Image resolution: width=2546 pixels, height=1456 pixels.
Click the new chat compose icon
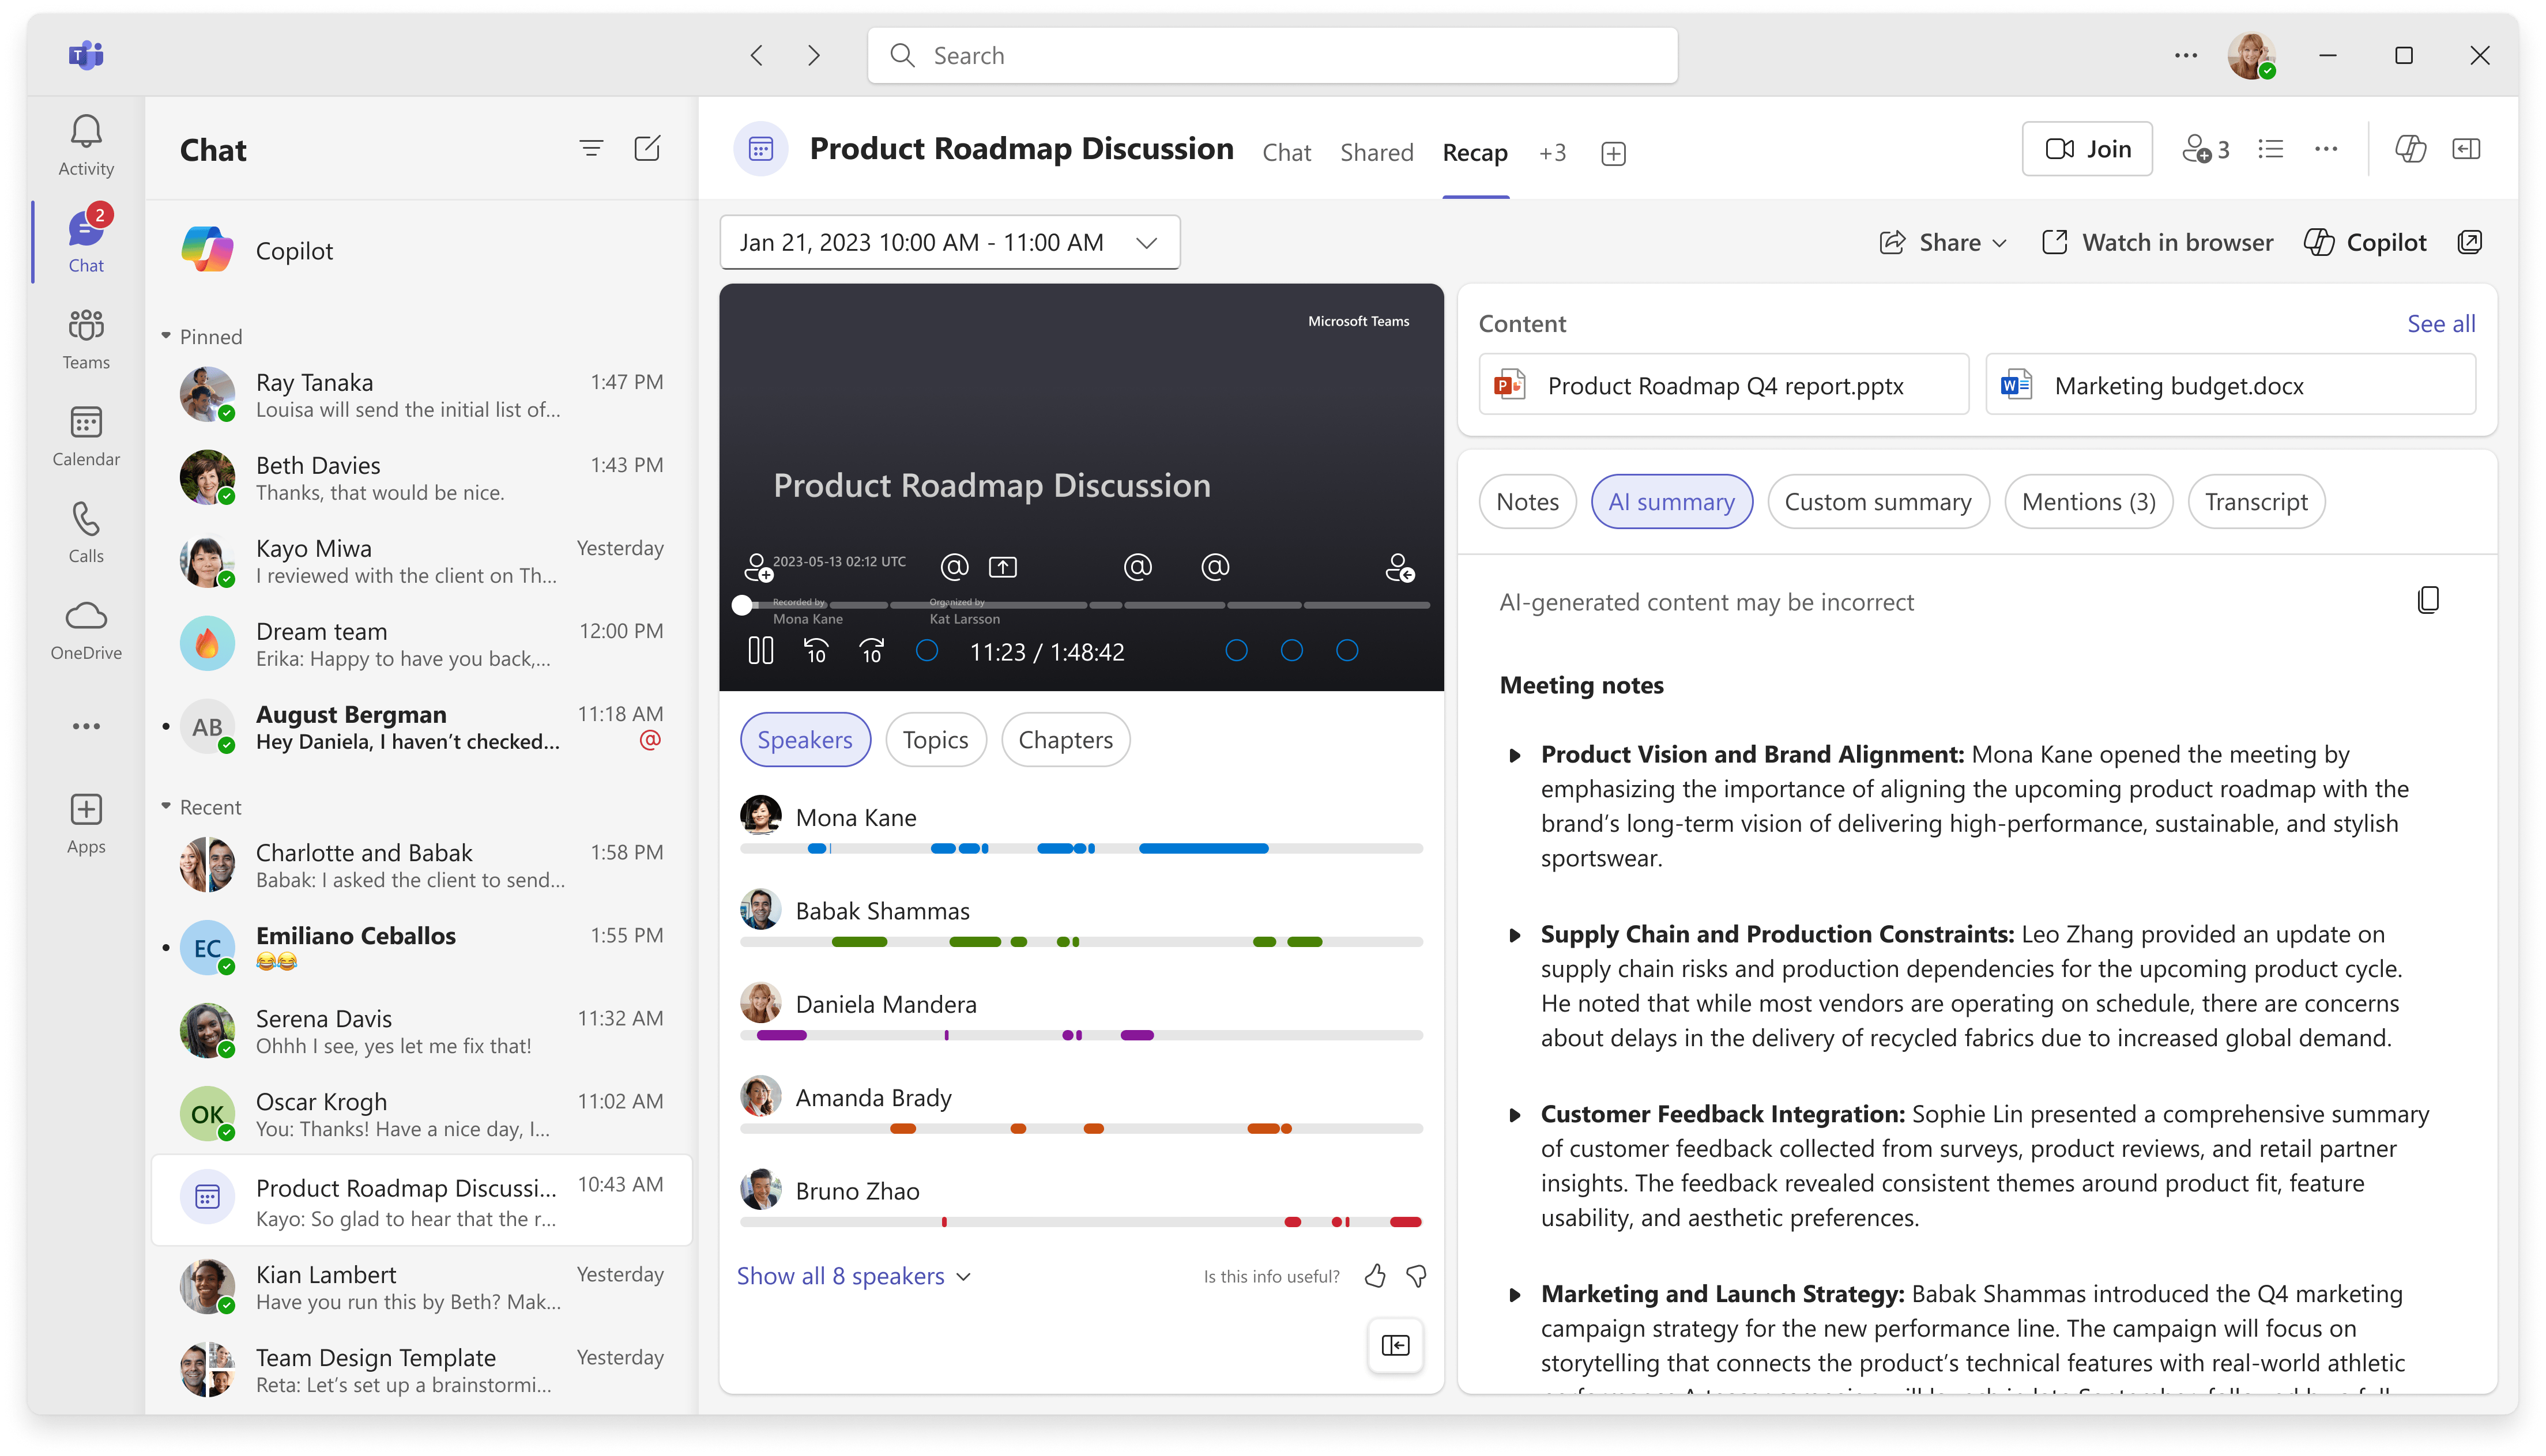647,149
